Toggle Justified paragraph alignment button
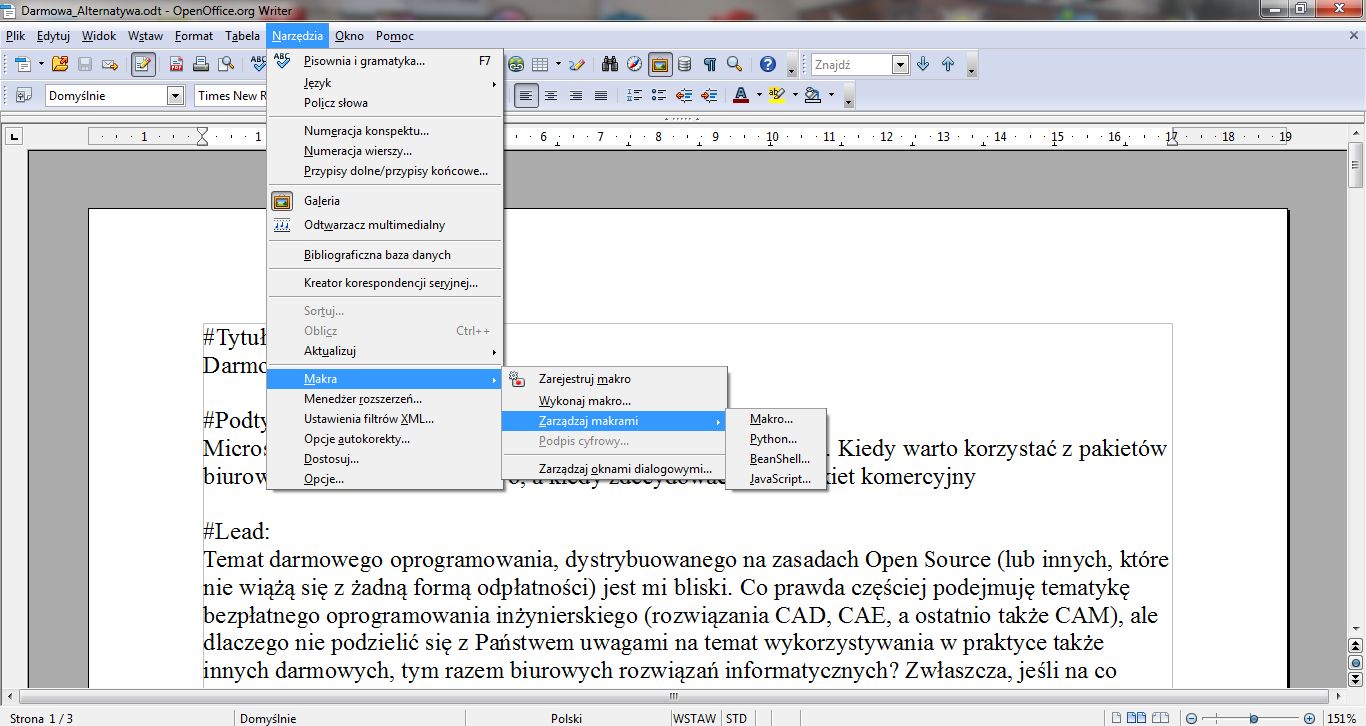The height and width of the screenshot is (726, 1366). point(601,96)
